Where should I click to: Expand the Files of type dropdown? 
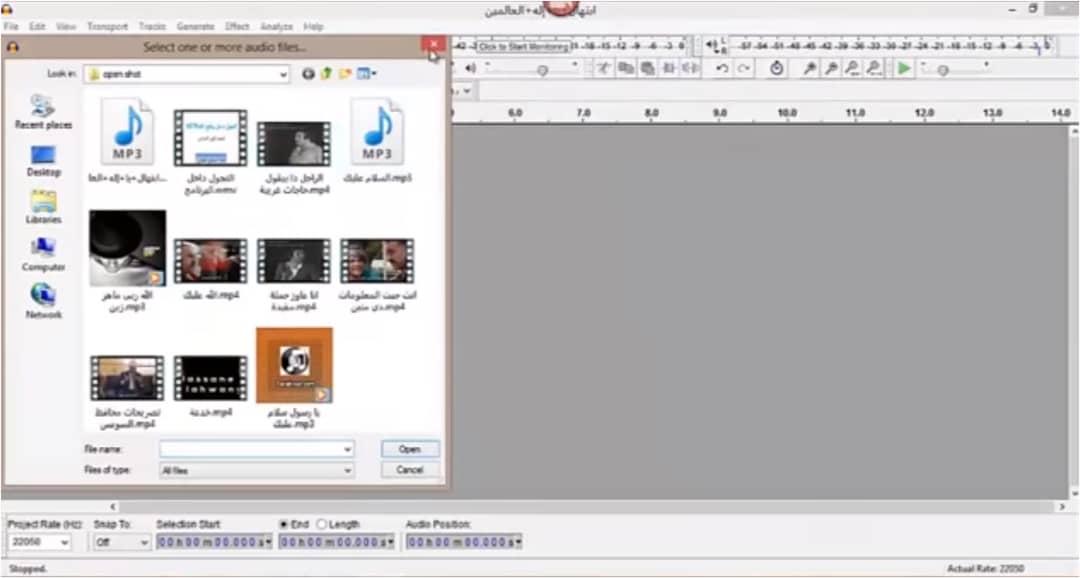click(x=347, y=470)
